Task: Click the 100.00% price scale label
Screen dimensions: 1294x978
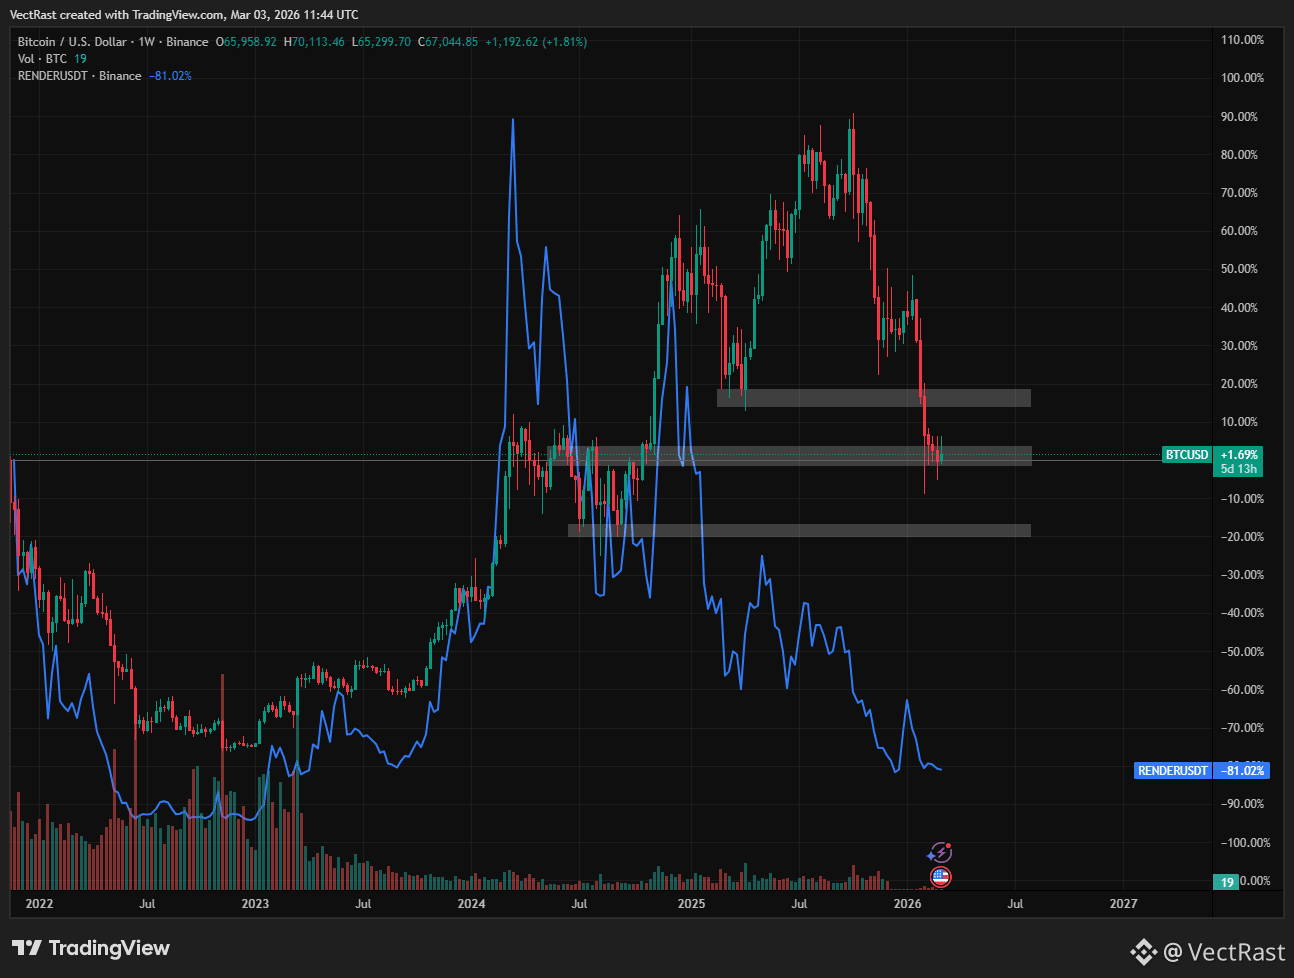Action: tap(1242, 78)
